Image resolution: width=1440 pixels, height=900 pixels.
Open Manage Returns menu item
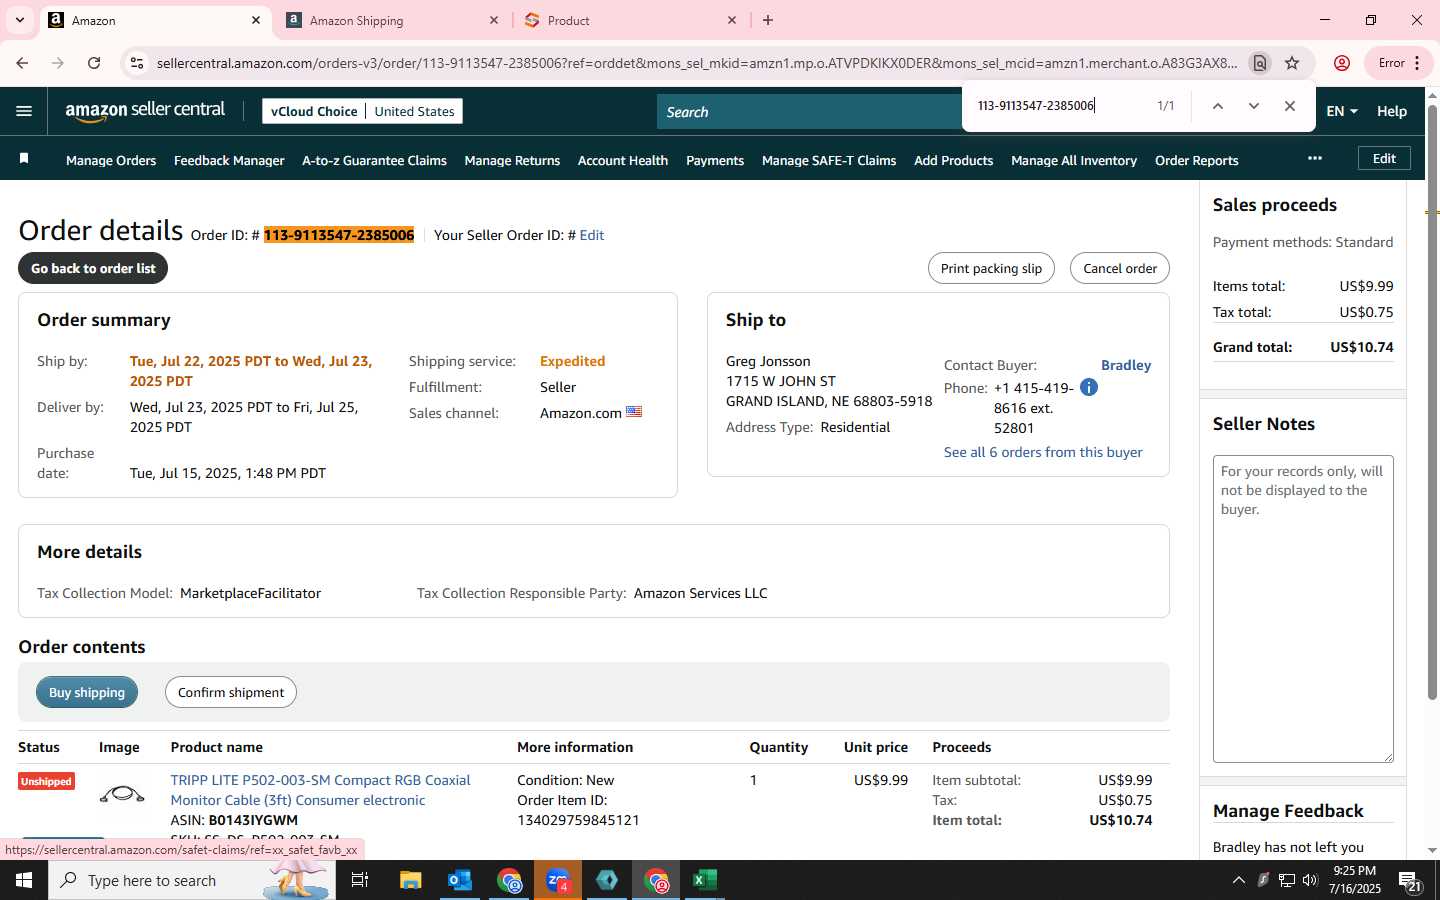[x=512, y=160]
